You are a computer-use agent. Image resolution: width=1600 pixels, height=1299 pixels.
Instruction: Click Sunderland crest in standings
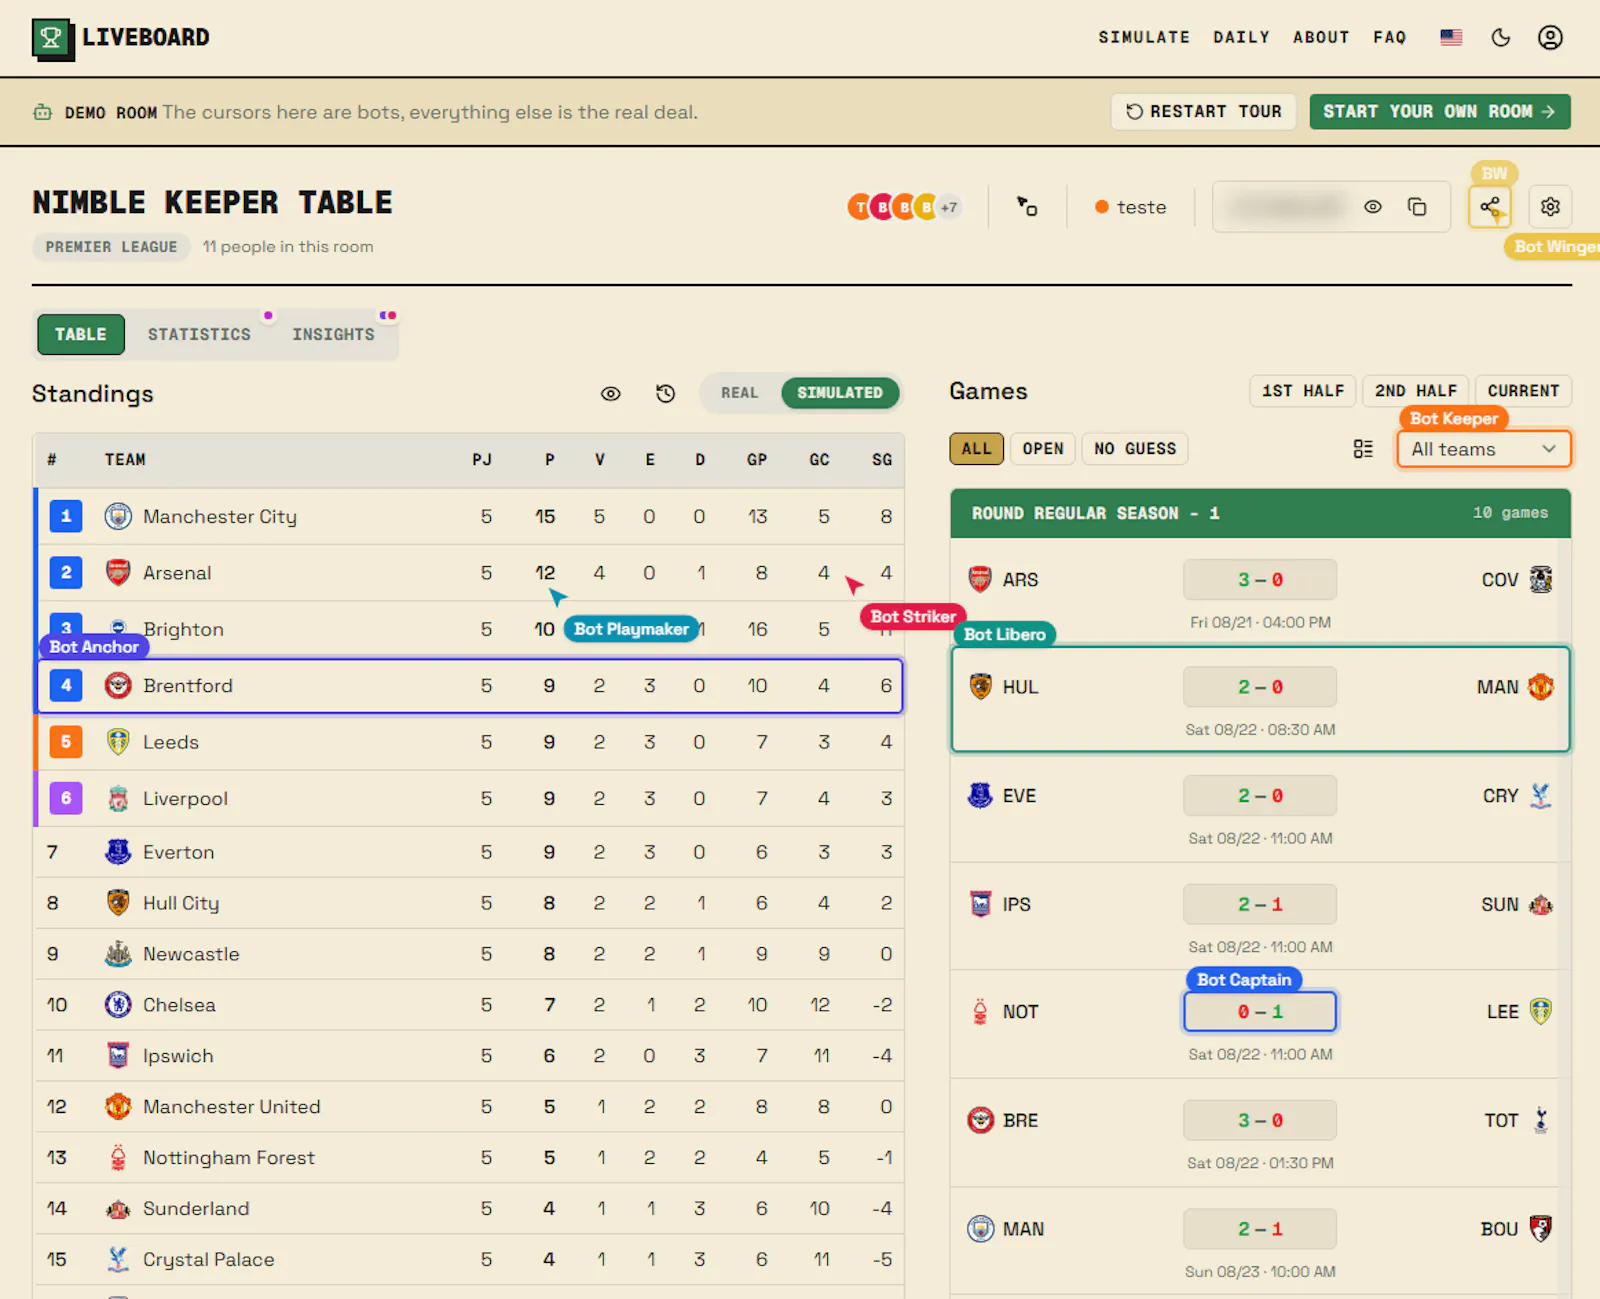[118, 1209]
